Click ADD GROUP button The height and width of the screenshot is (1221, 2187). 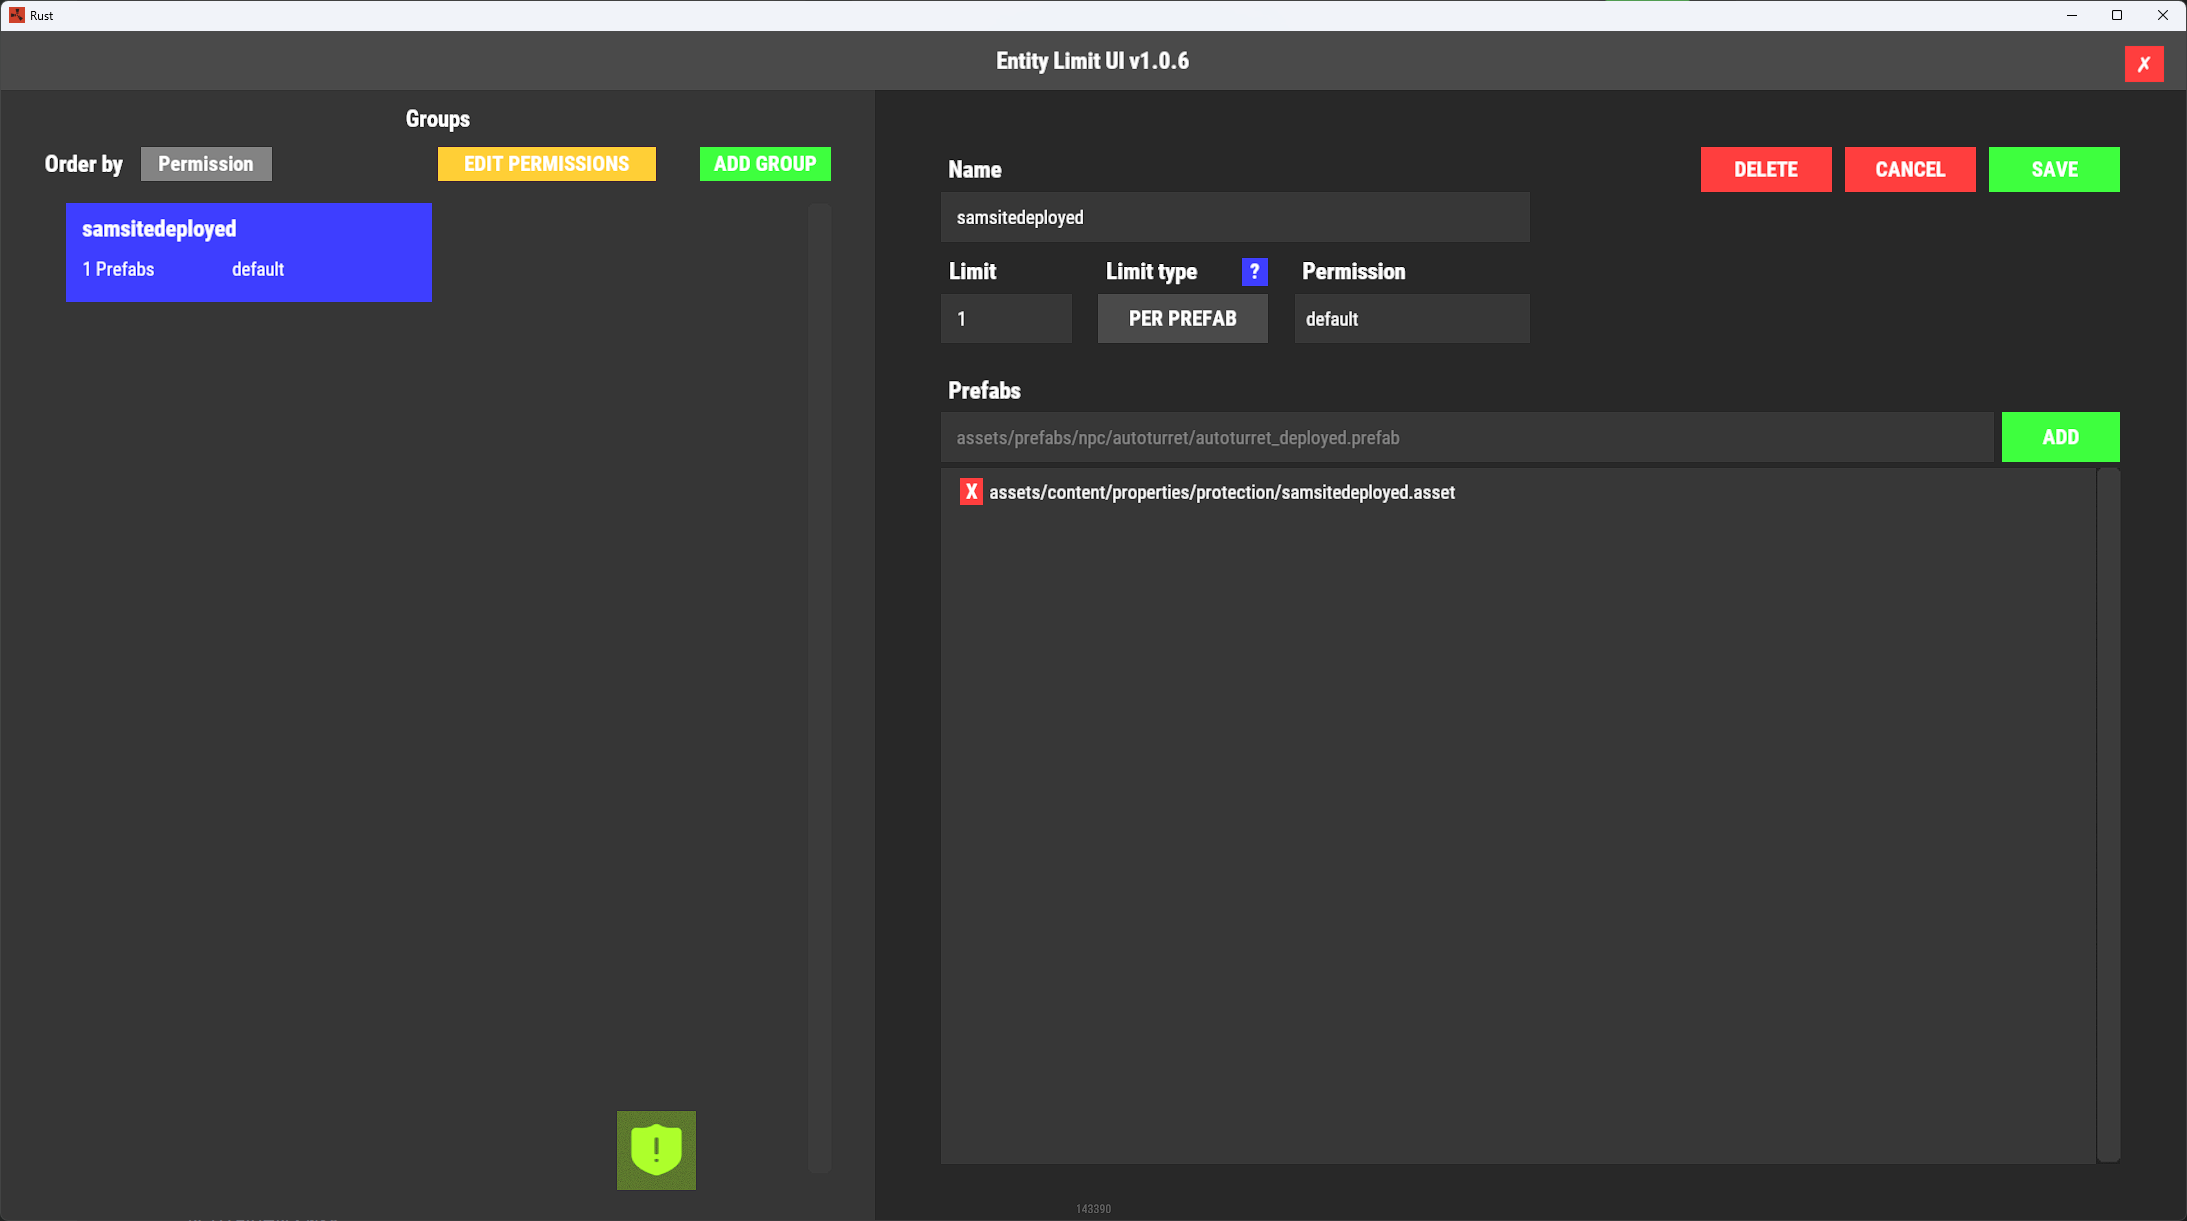click(765, 164)
